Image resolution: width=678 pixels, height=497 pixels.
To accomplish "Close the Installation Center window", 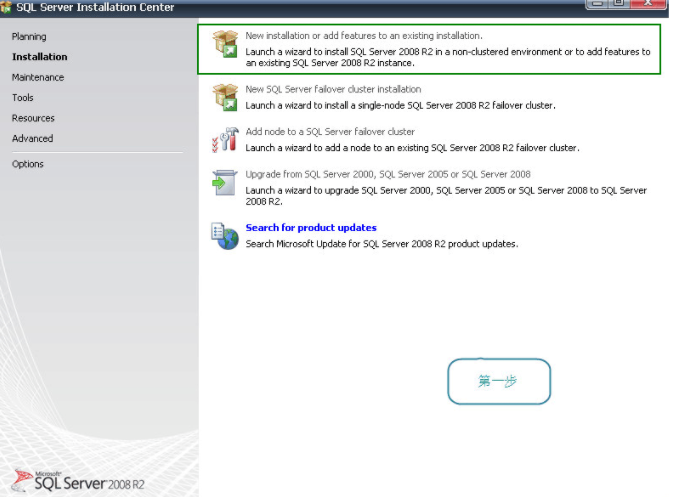I will (648, 3).
